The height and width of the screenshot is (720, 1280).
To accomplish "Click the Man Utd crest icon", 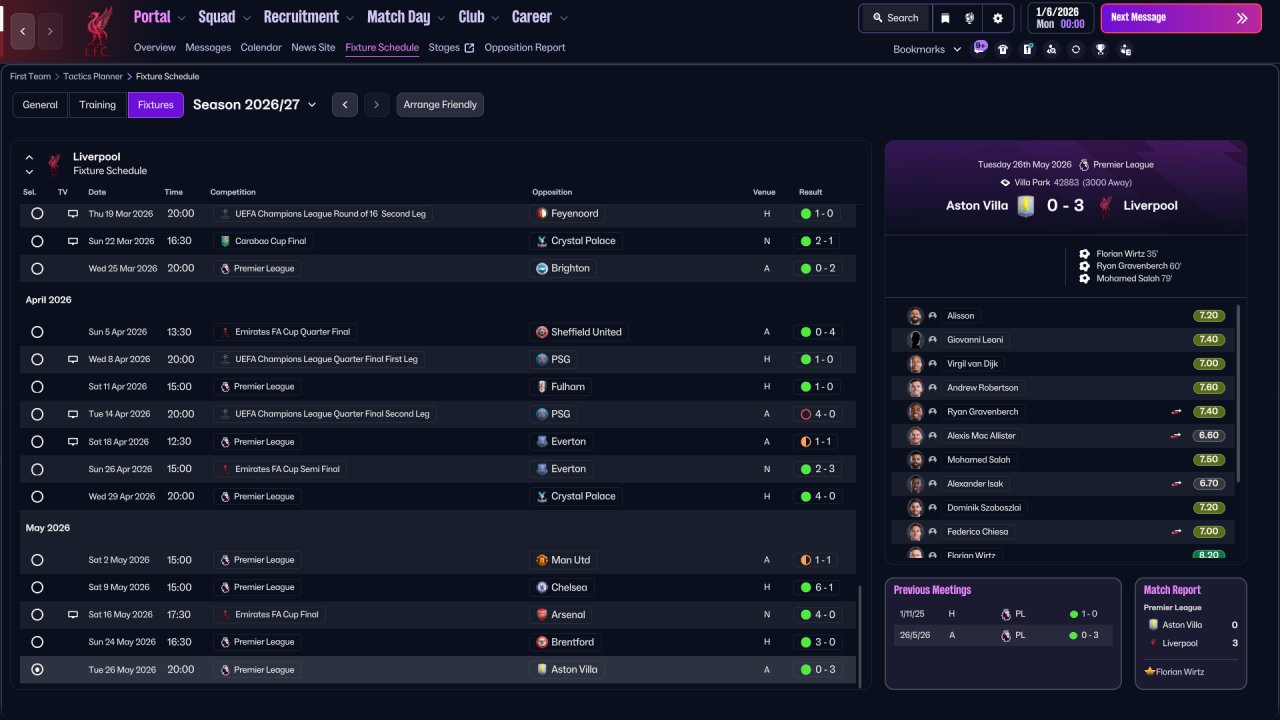I will coord(542,560).
